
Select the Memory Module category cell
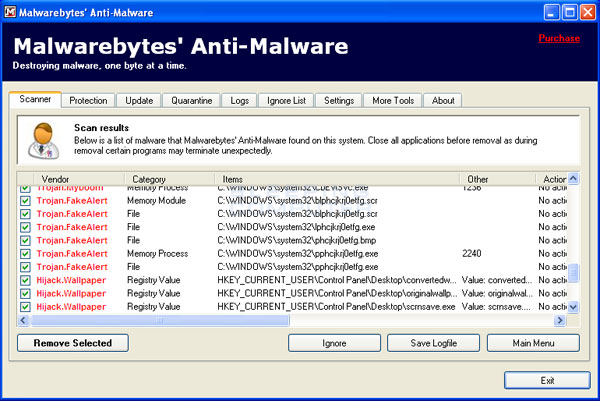point(156,200)
